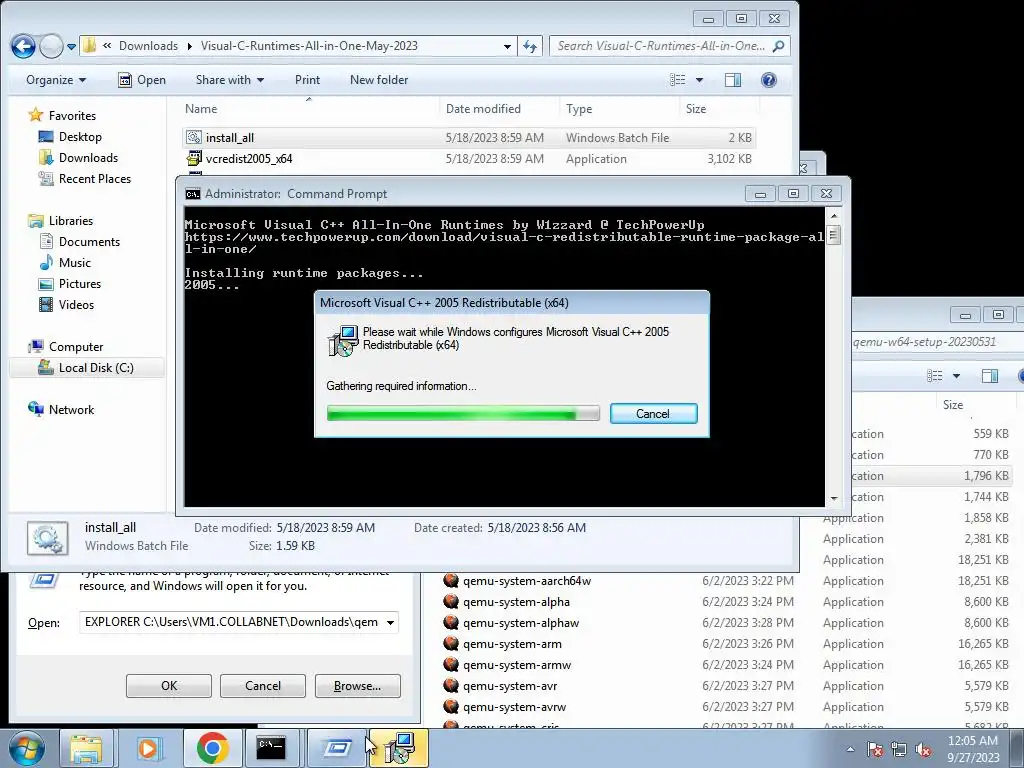Click Cancel in the Run dialog
This screenshot has height=768, width=1024.
click(x=263, y=686)
